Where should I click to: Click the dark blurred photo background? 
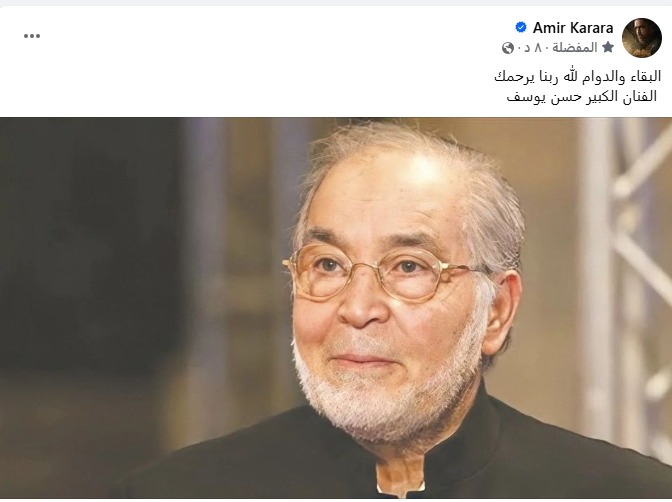pos(86,257)
